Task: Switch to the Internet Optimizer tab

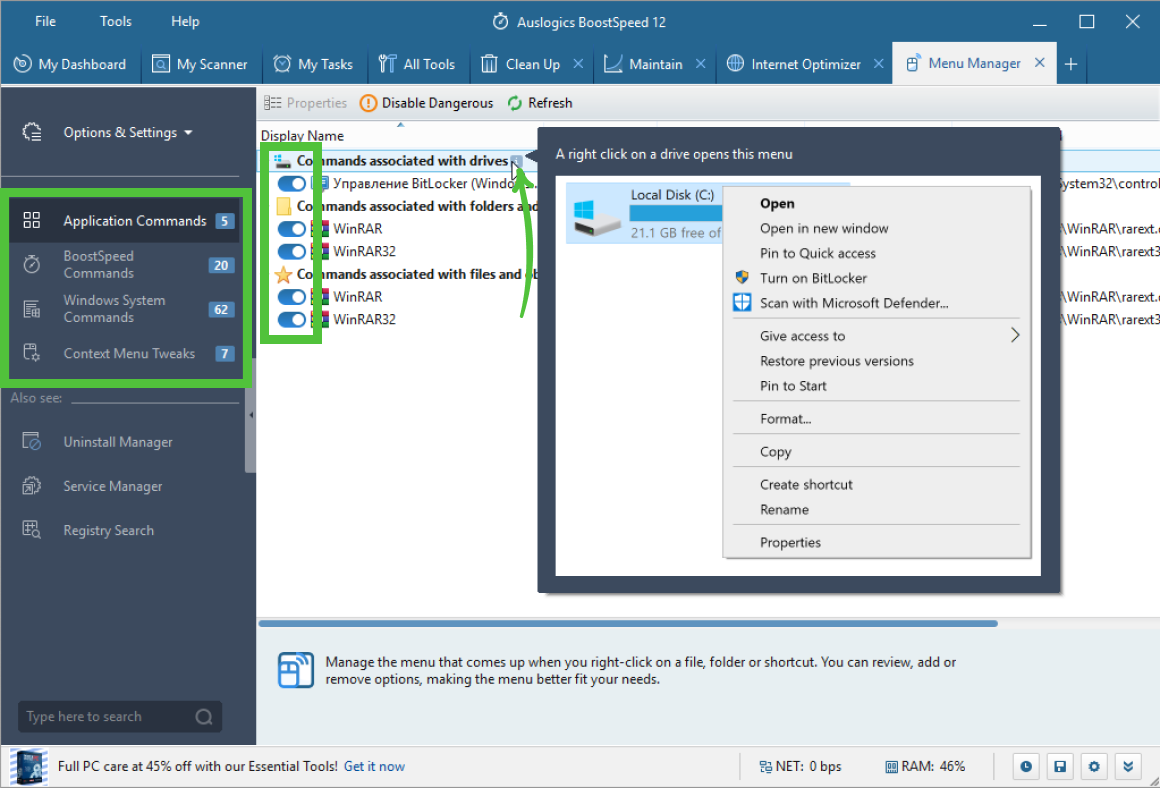Action: click(805, 64)
